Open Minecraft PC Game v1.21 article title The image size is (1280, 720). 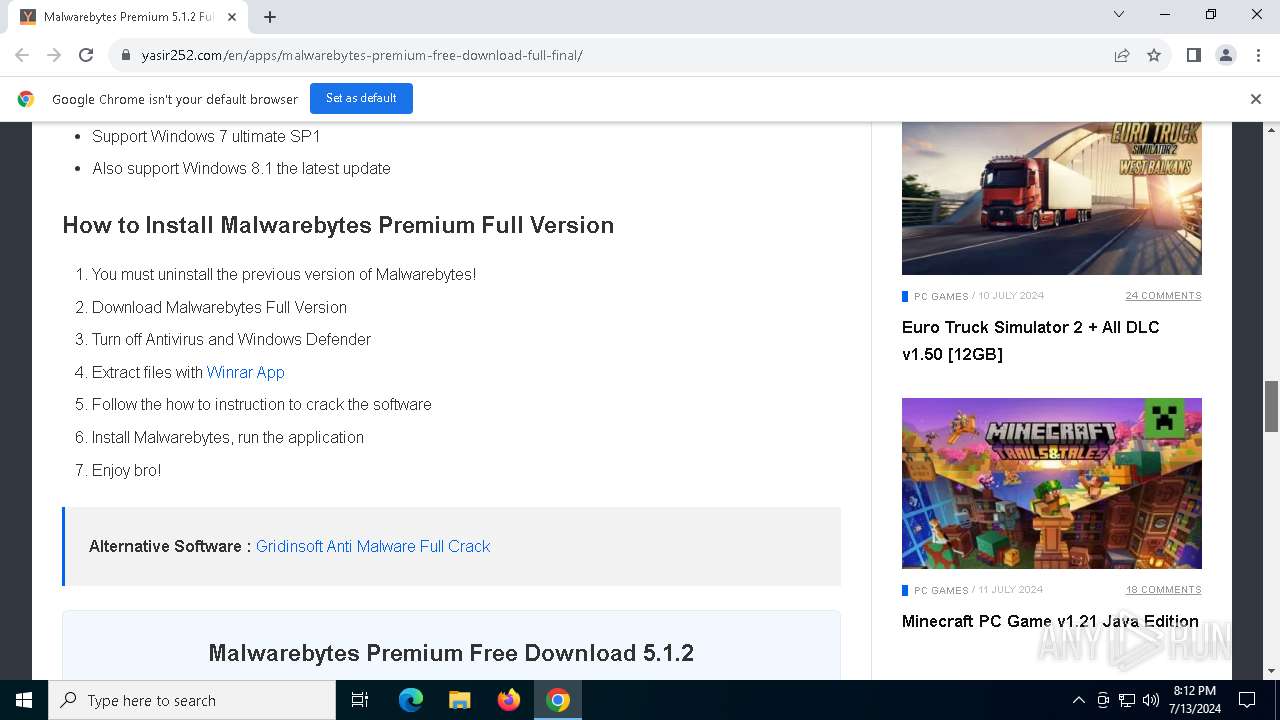pyautogui.click(x=1050, y=621)
